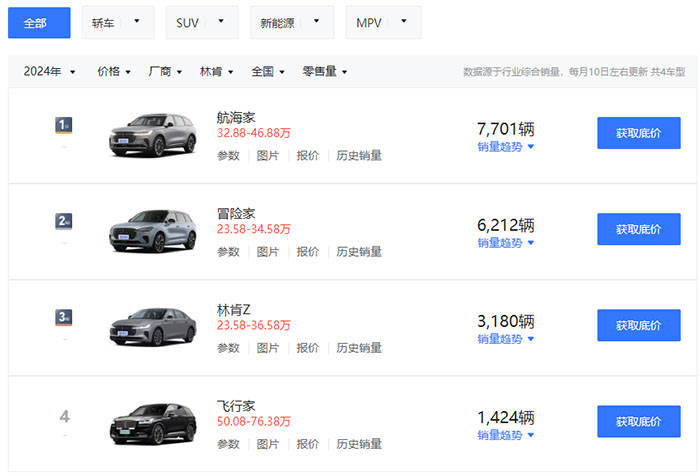Viewport: 700px width, 476px height.
Task: Click the 3,180辆 sales figure
Action: click(x=506, y=322)
